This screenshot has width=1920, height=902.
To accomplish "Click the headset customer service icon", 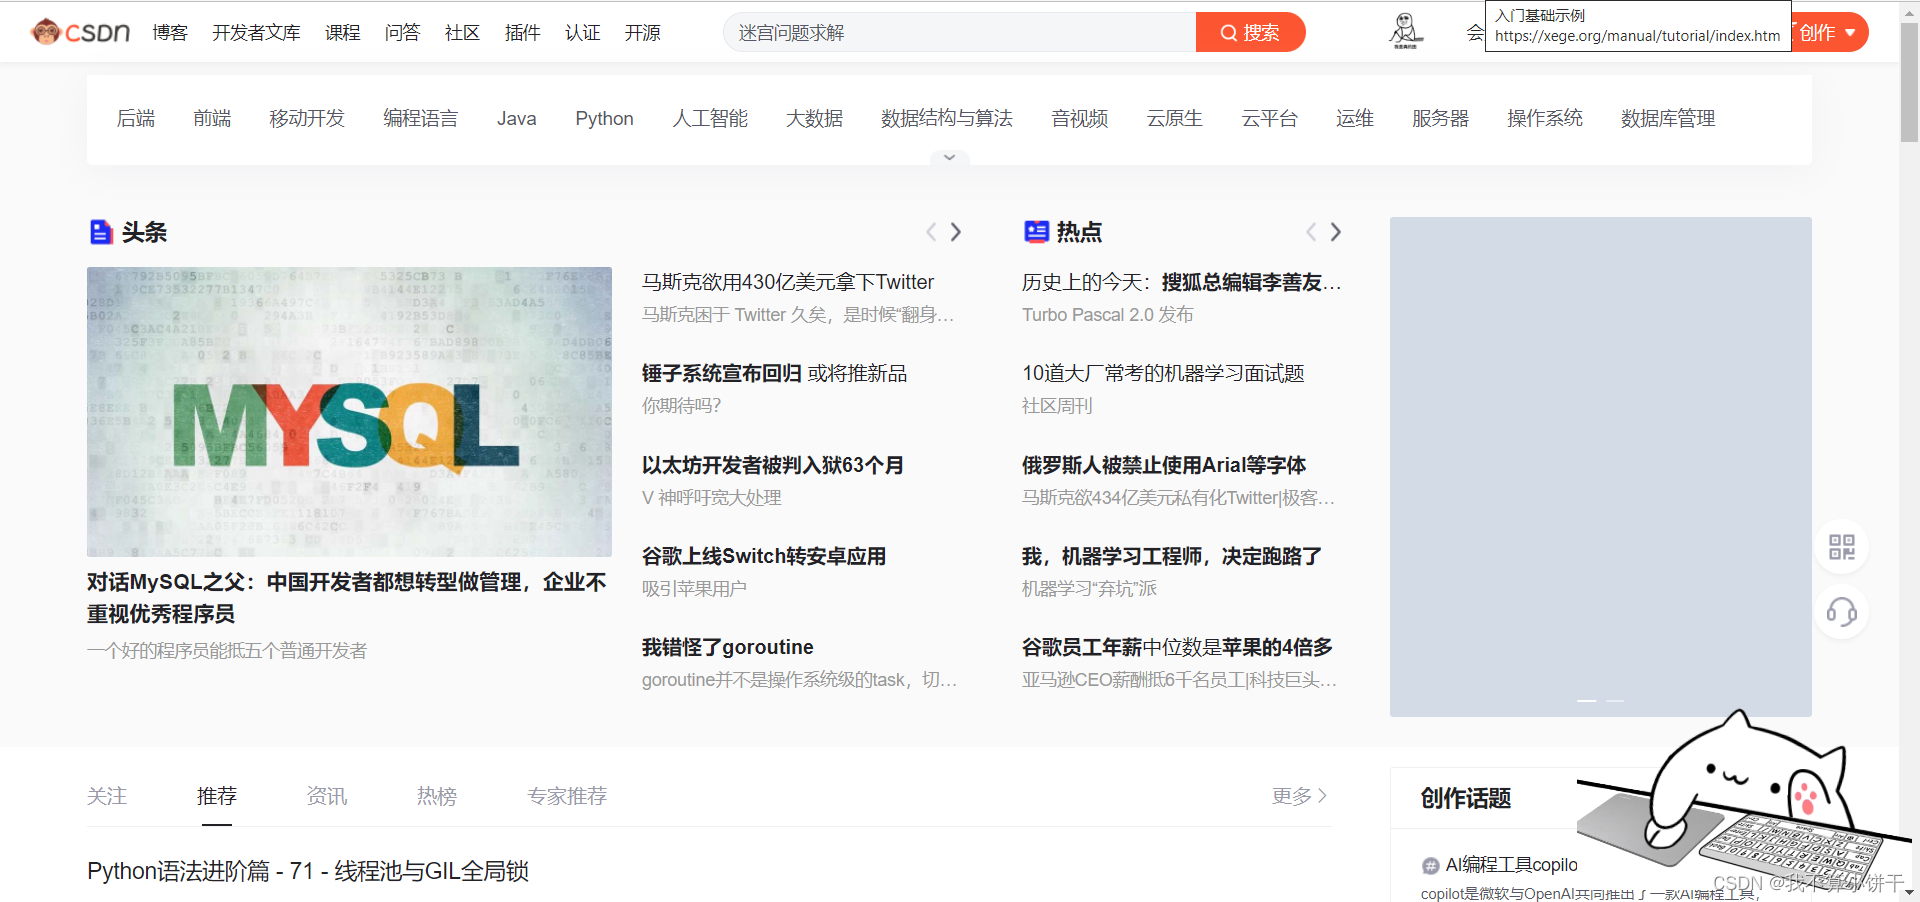I will [x=1843, y=612].
